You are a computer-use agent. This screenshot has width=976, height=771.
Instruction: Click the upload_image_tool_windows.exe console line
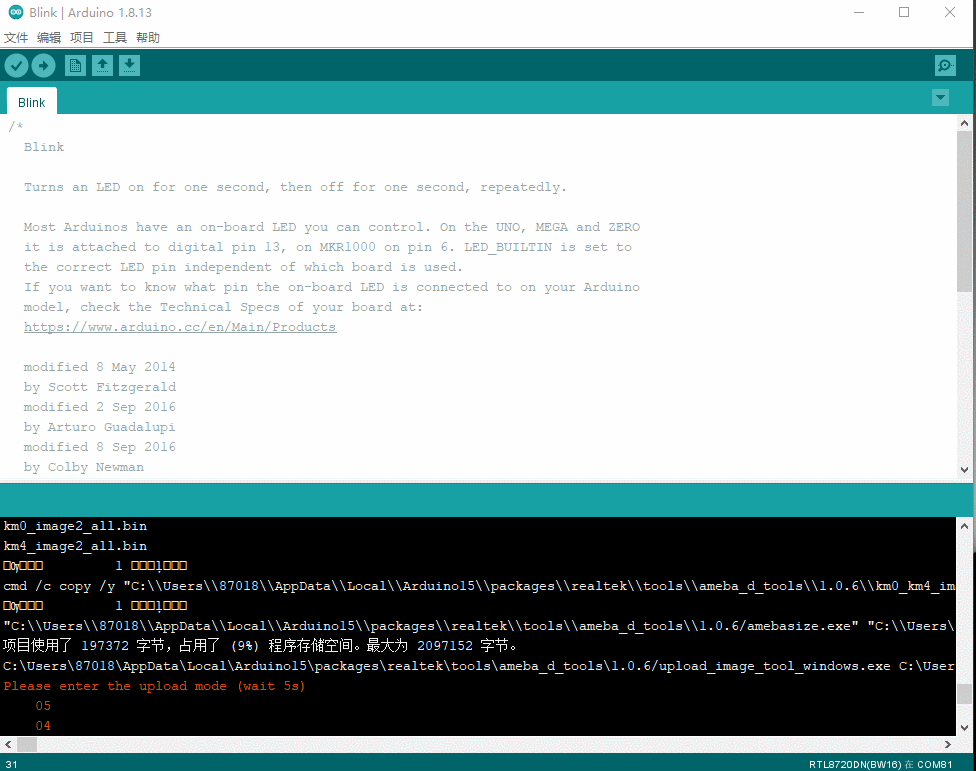[x=479, y=666]
